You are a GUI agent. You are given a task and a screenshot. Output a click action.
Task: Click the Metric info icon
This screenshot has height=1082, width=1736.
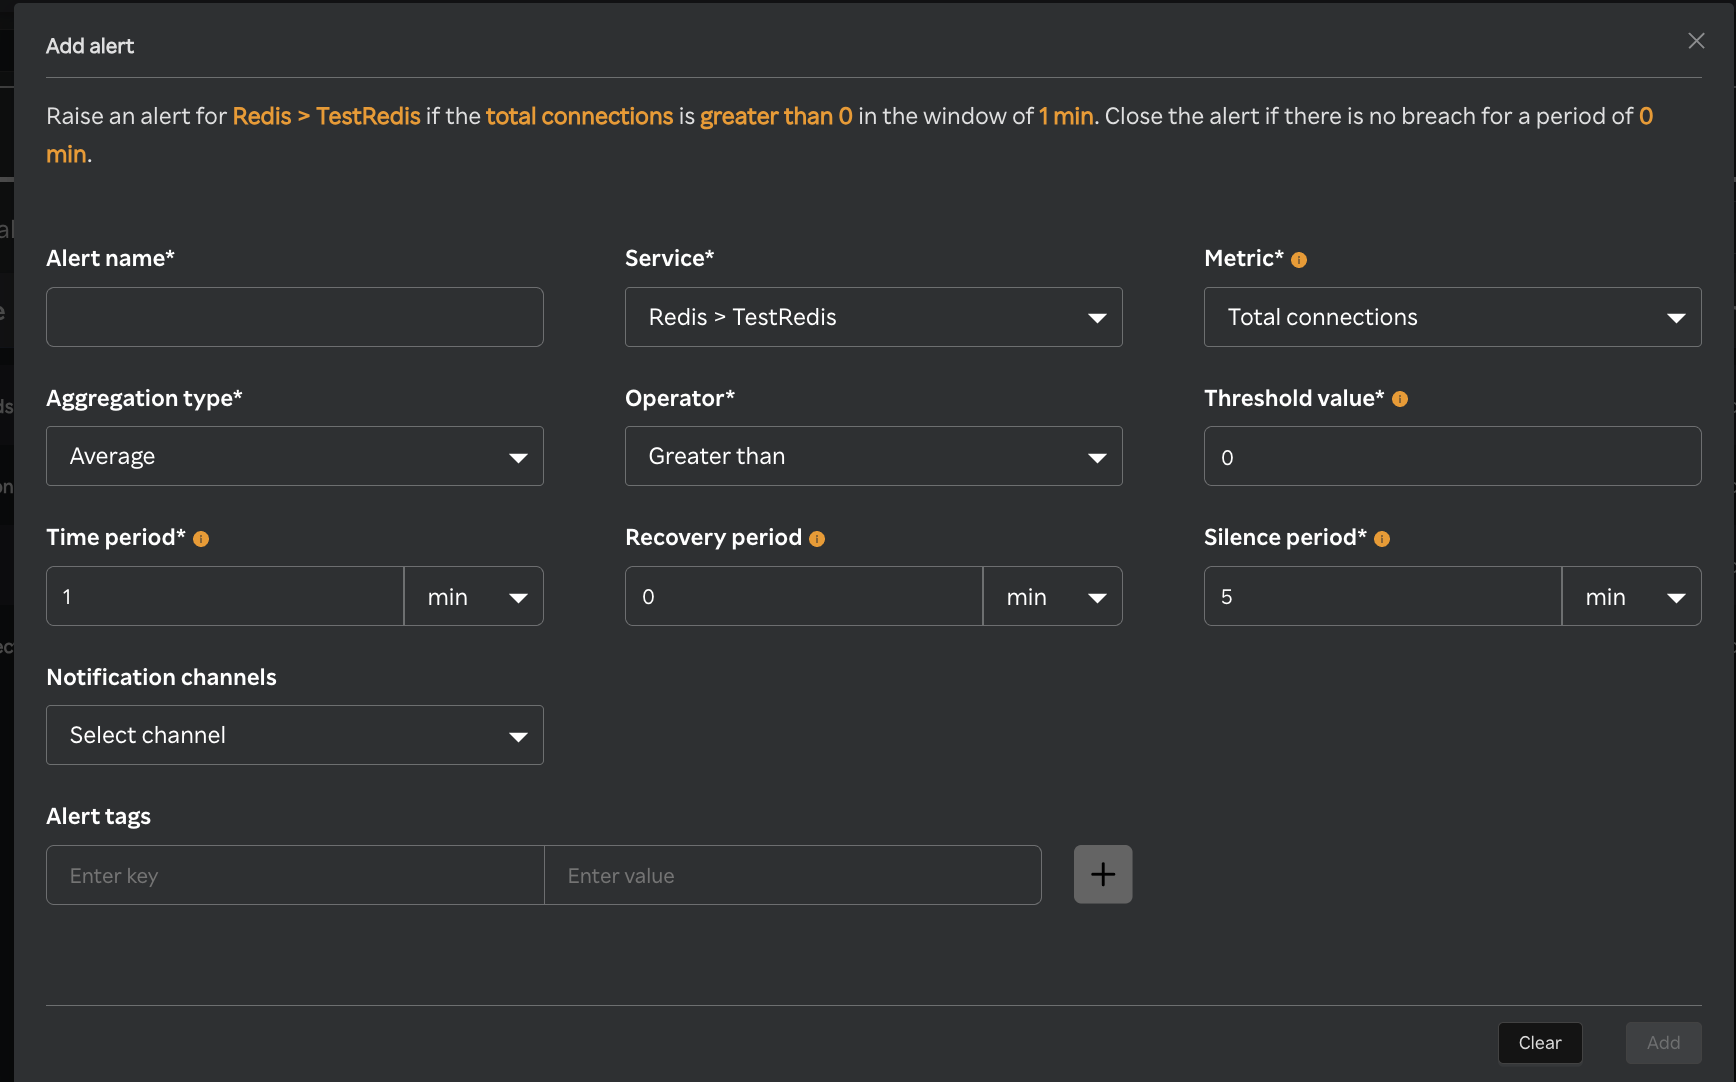[1299, 260]
